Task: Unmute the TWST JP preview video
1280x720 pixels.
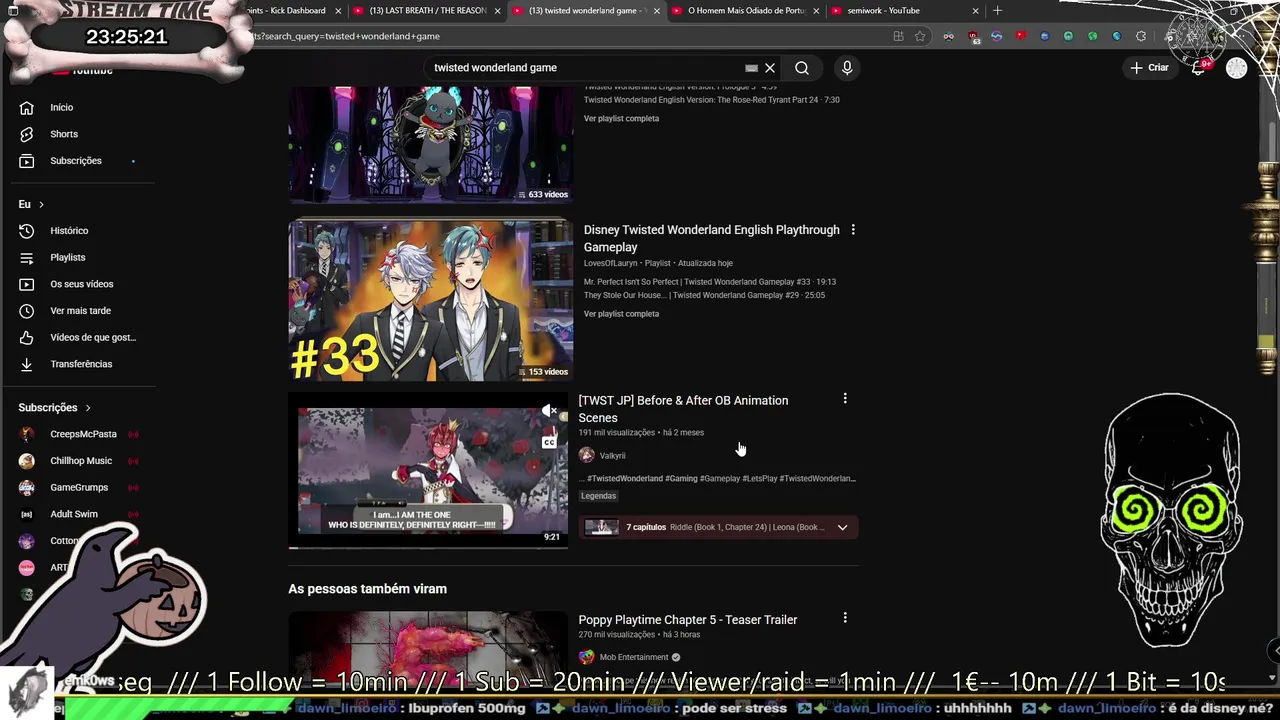Action: point(549,411)
